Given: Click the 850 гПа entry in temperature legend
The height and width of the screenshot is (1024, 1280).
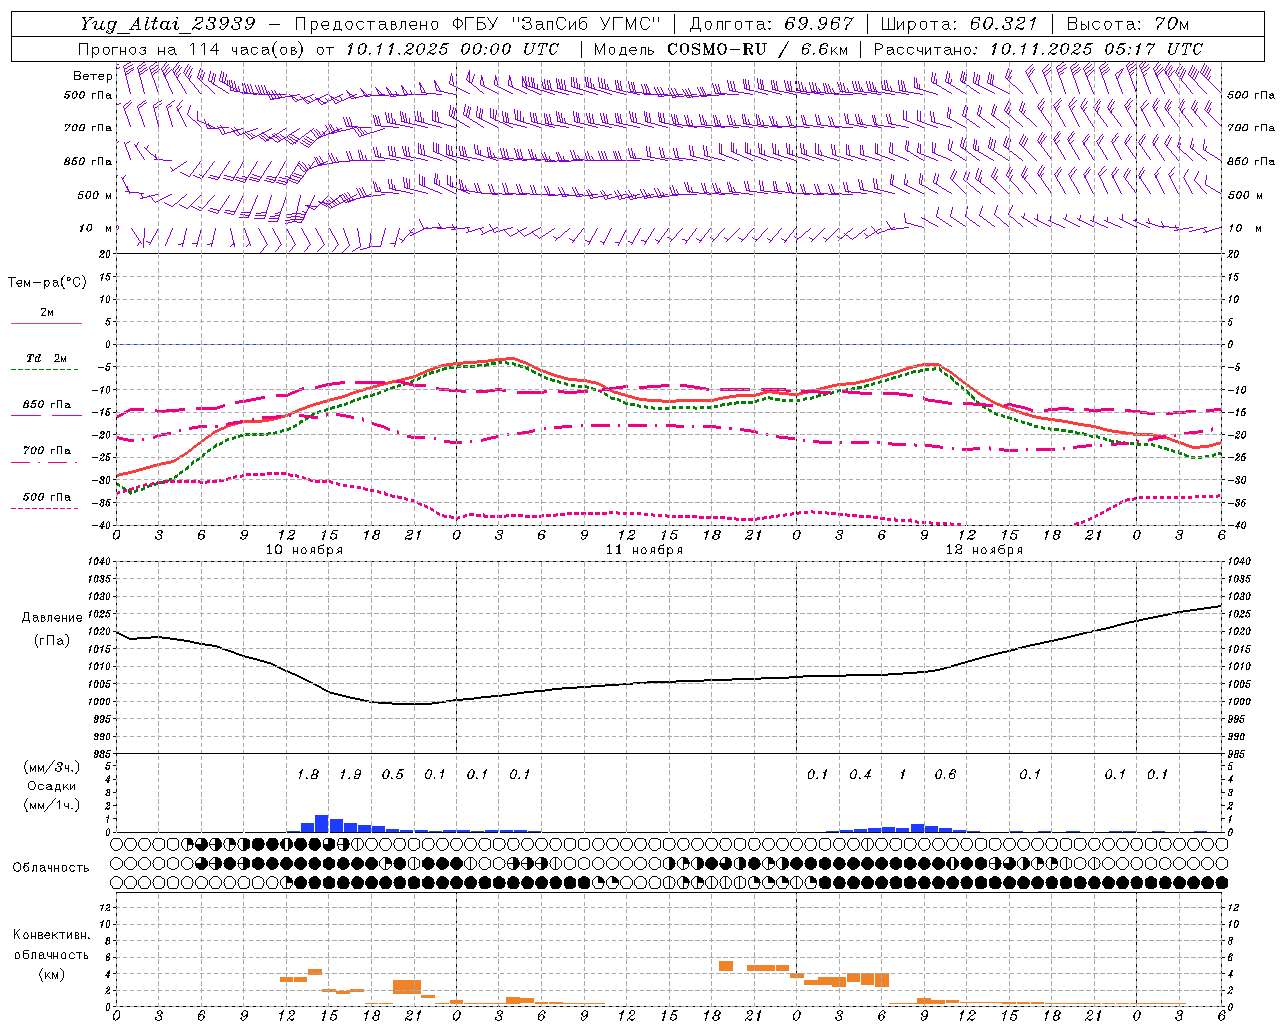Looking at the screenshot, I should (46, 405).
